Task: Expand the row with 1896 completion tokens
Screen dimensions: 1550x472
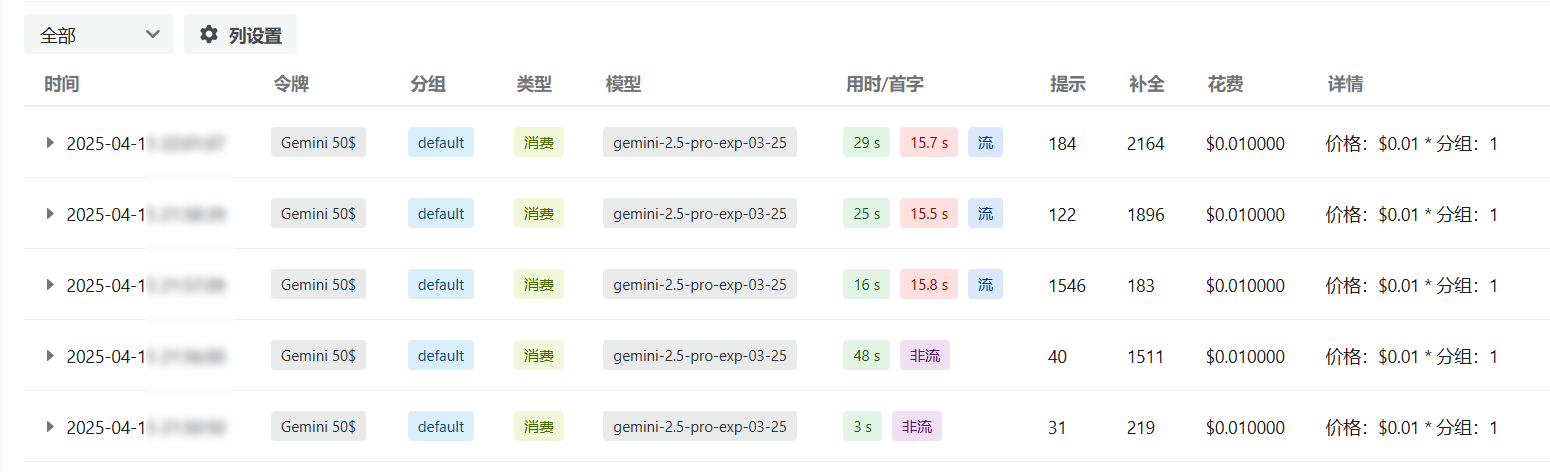Action: pyautogui.click(x=50, y=214)
